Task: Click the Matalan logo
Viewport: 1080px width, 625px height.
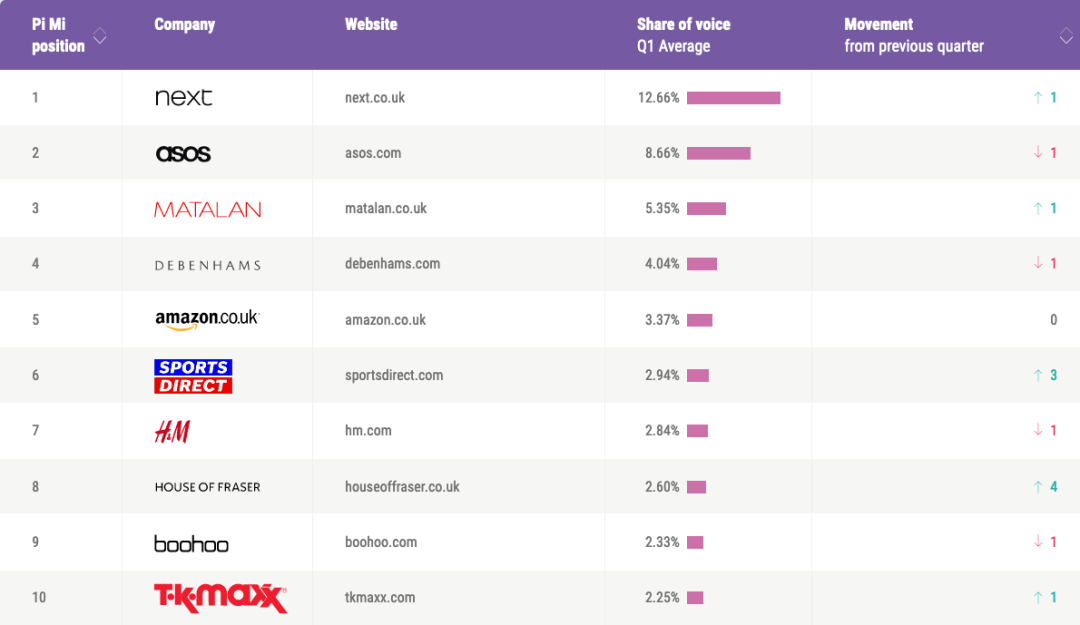Action: (207, 209)
